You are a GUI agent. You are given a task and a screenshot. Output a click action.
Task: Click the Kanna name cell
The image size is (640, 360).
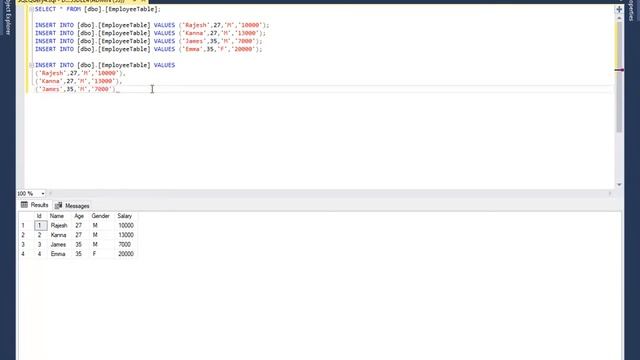(59, 235)
